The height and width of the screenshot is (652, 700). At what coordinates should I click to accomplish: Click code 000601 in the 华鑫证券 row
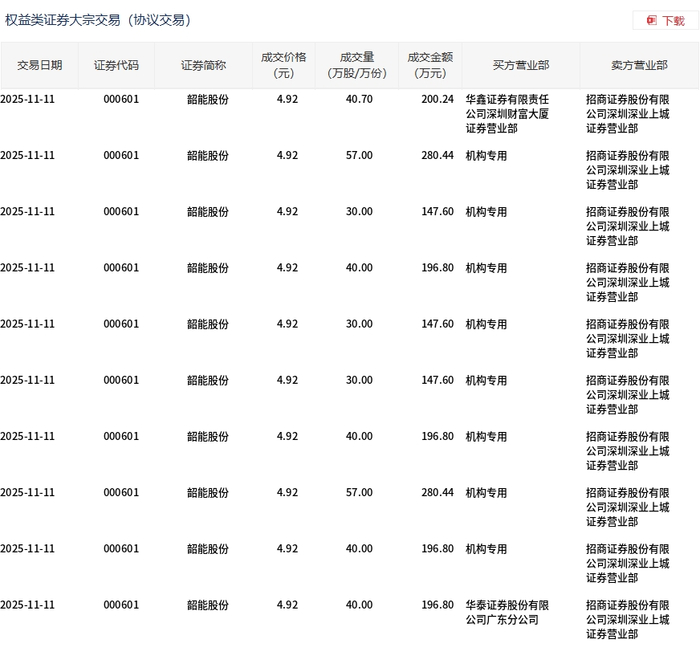(121, 99)
